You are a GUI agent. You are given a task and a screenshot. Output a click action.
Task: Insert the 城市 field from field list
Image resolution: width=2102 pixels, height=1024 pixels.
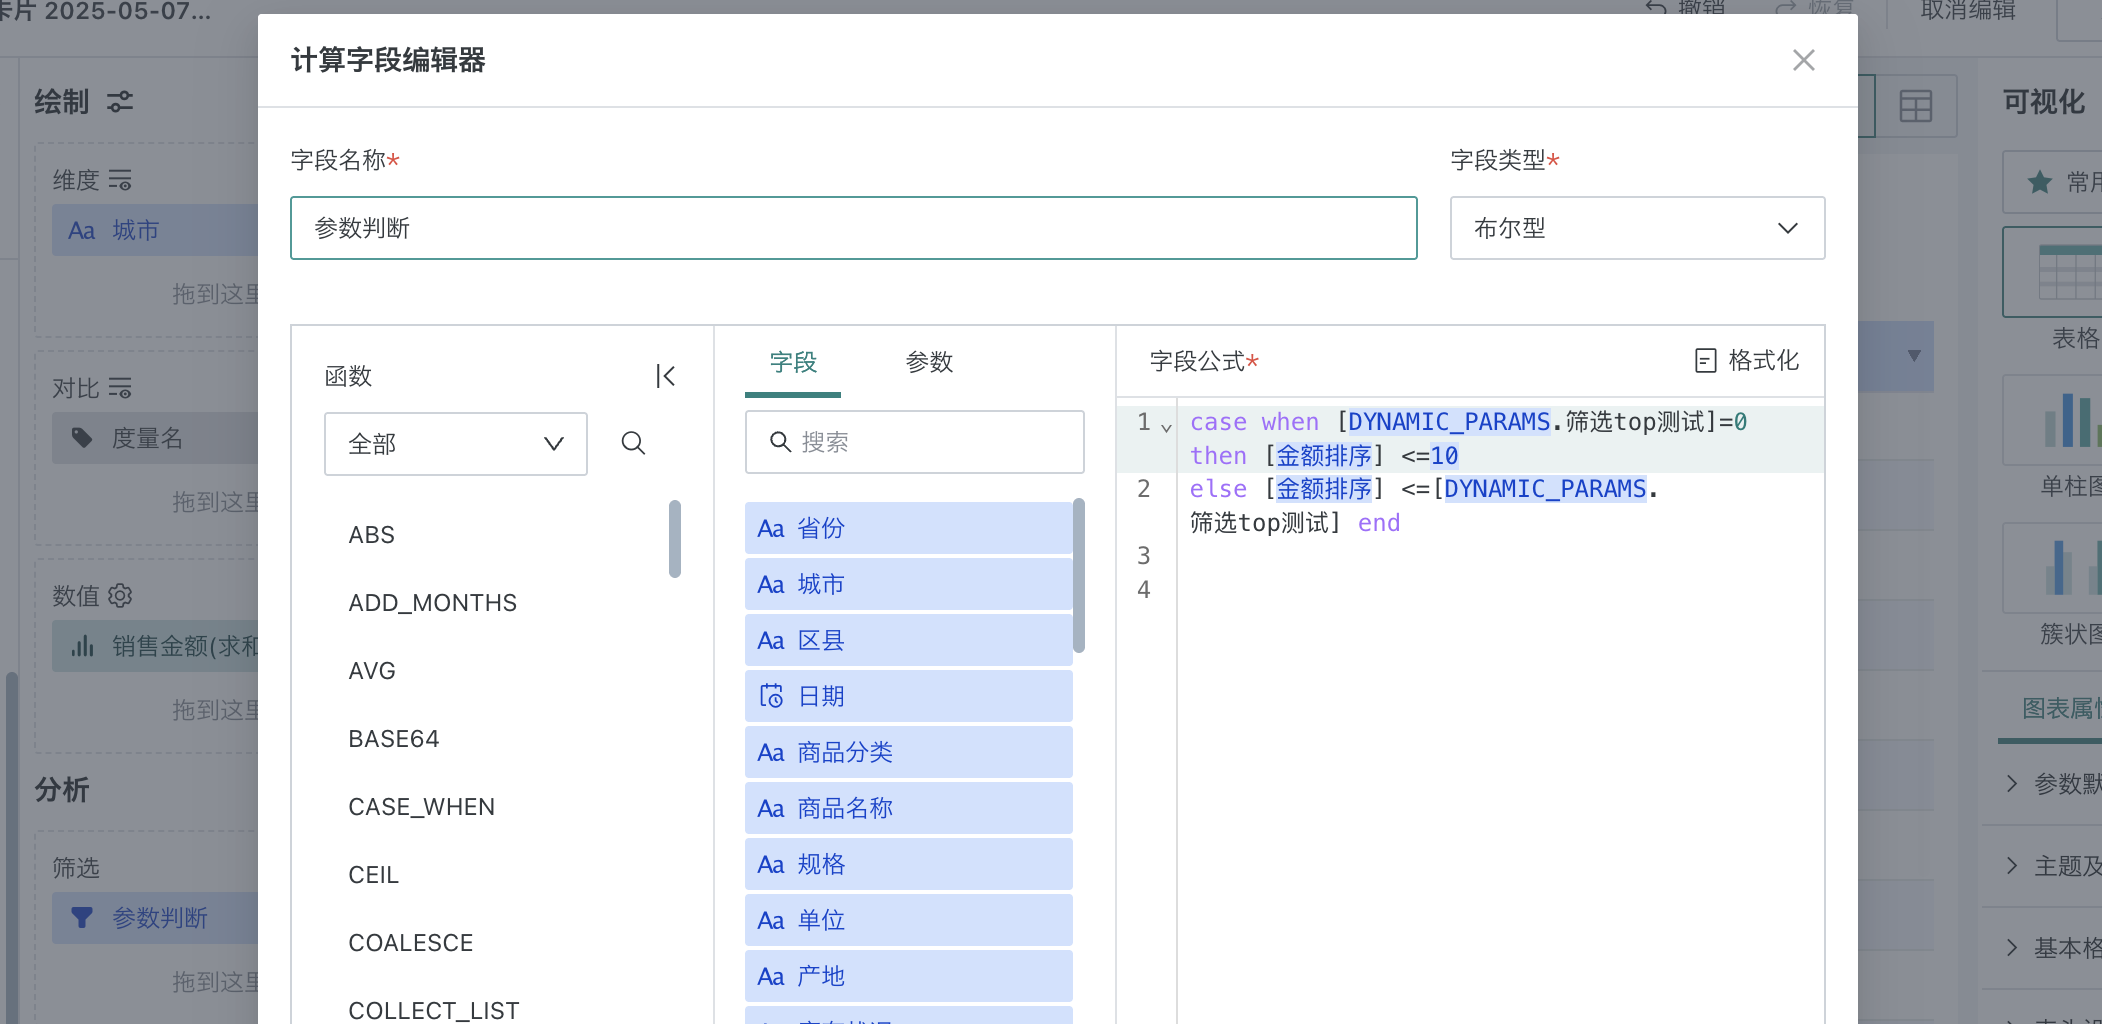point(908,584)
